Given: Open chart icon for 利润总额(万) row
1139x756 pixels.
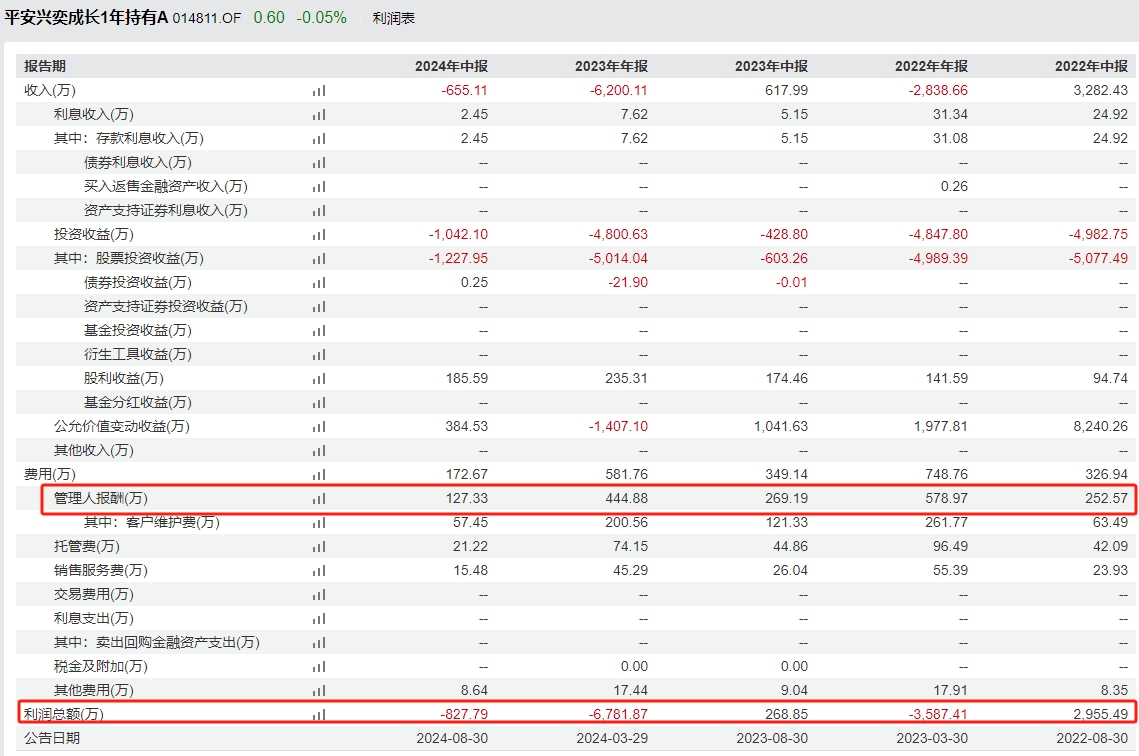Looking at the screenshot, I should [319, 714].
